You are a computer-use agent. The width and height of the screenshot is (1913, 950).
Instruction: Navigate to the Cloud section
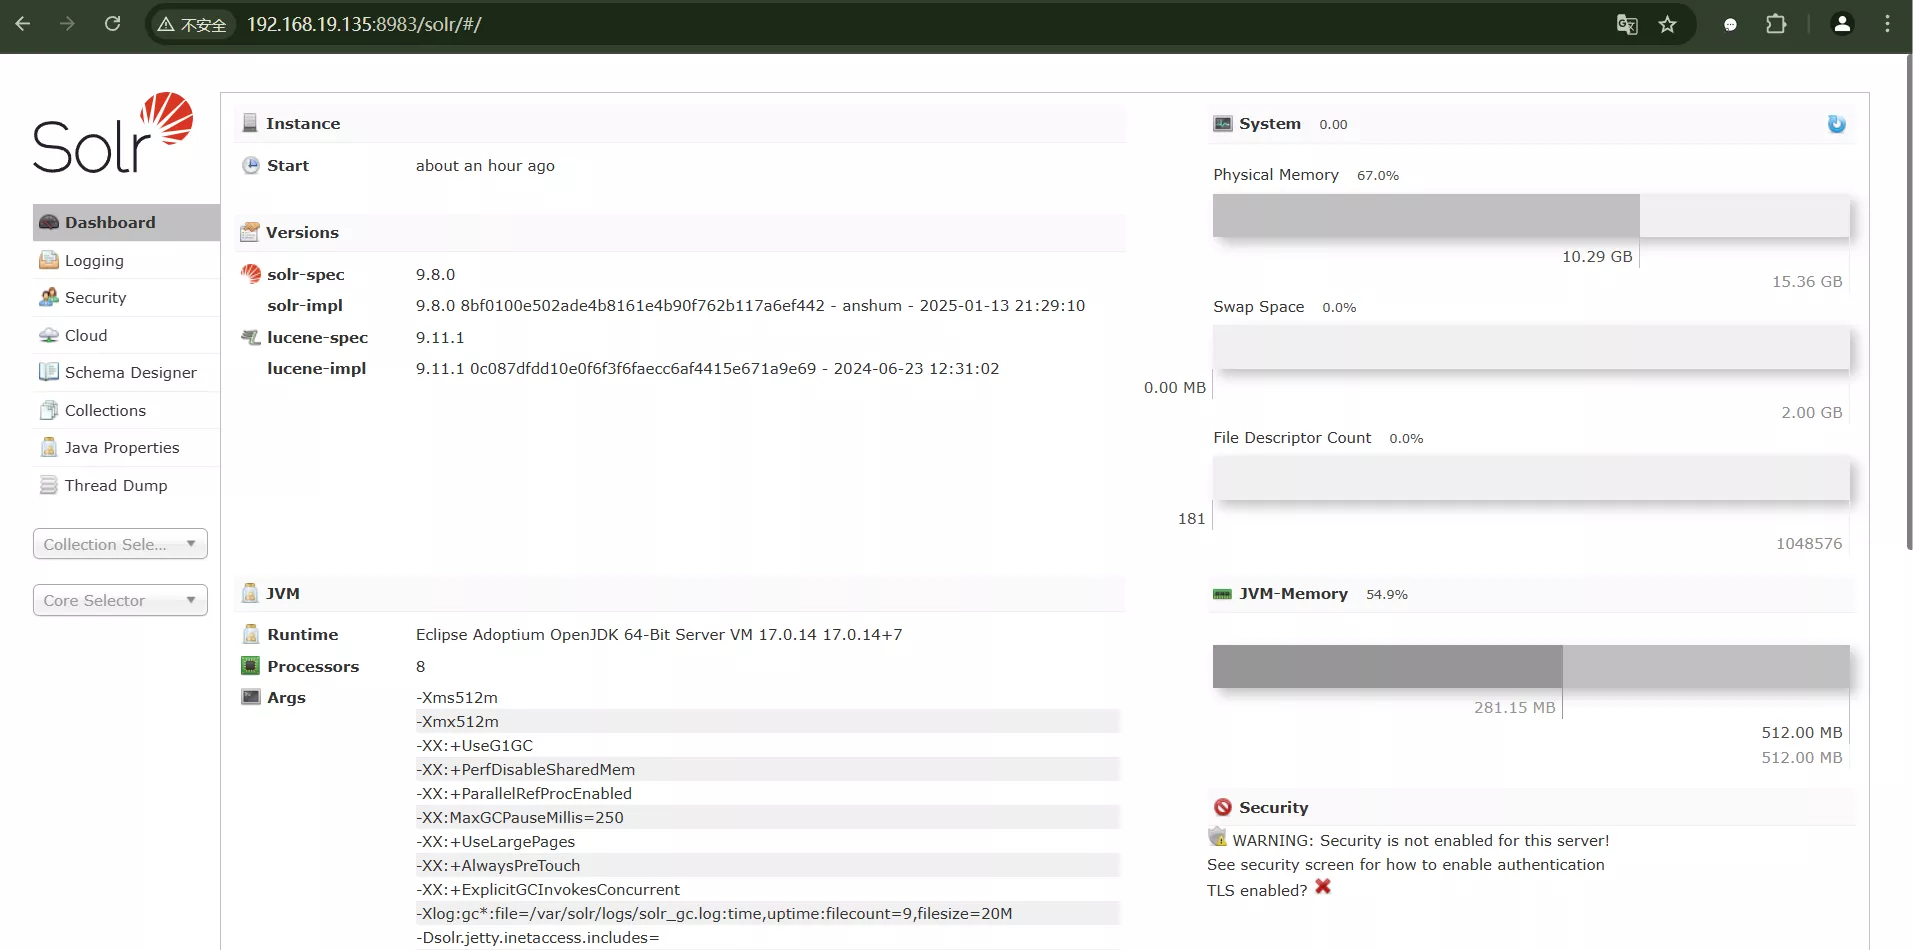[x=85, y=336]
